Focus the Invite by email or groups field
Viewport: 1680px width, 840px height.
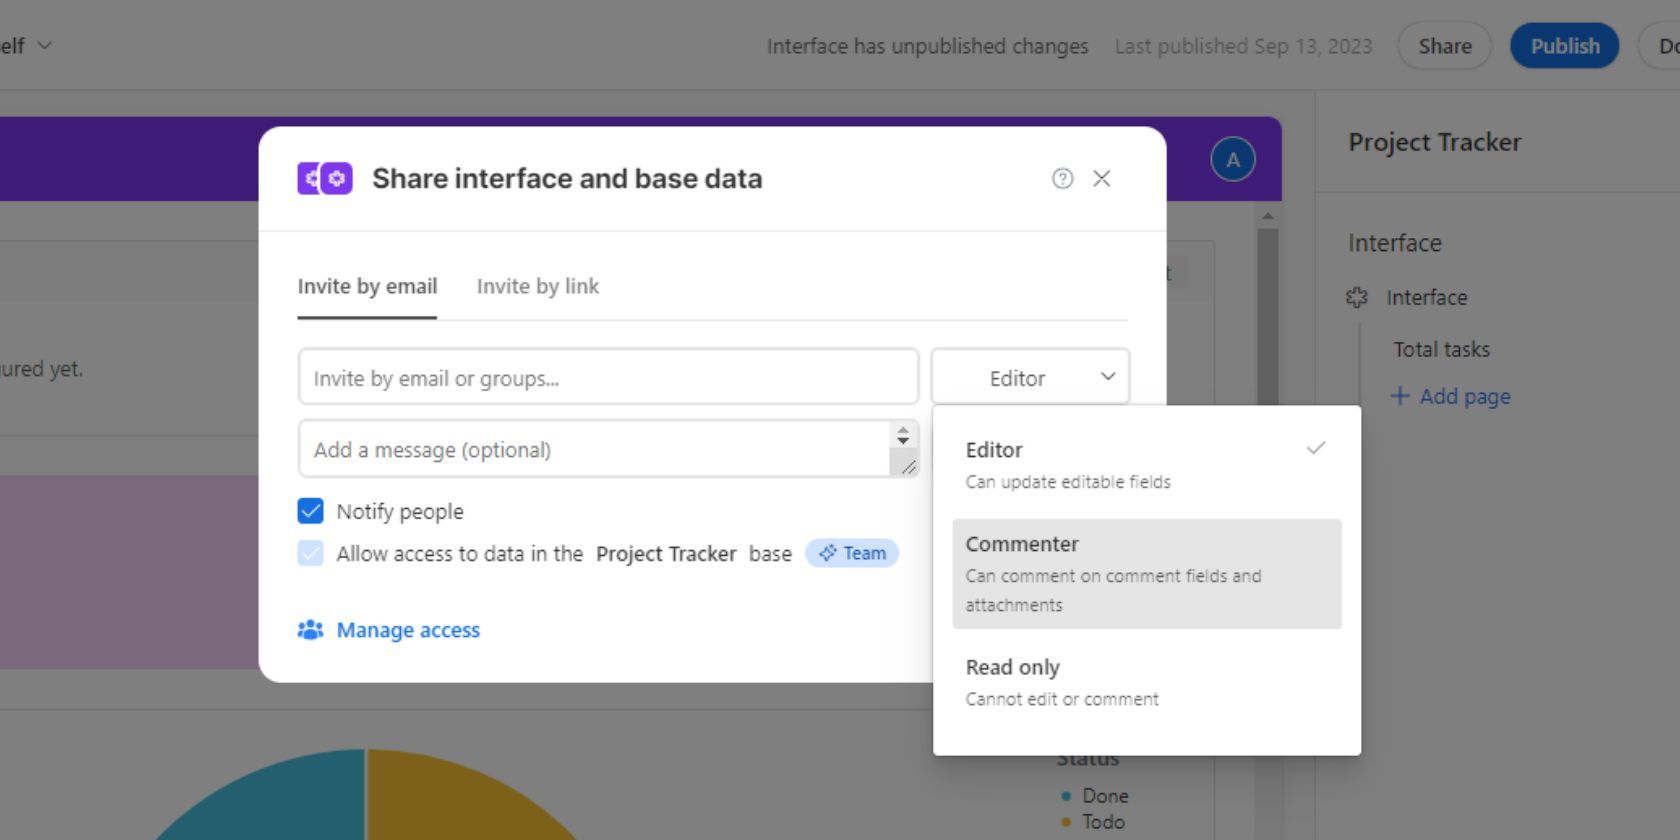(607, 378)
